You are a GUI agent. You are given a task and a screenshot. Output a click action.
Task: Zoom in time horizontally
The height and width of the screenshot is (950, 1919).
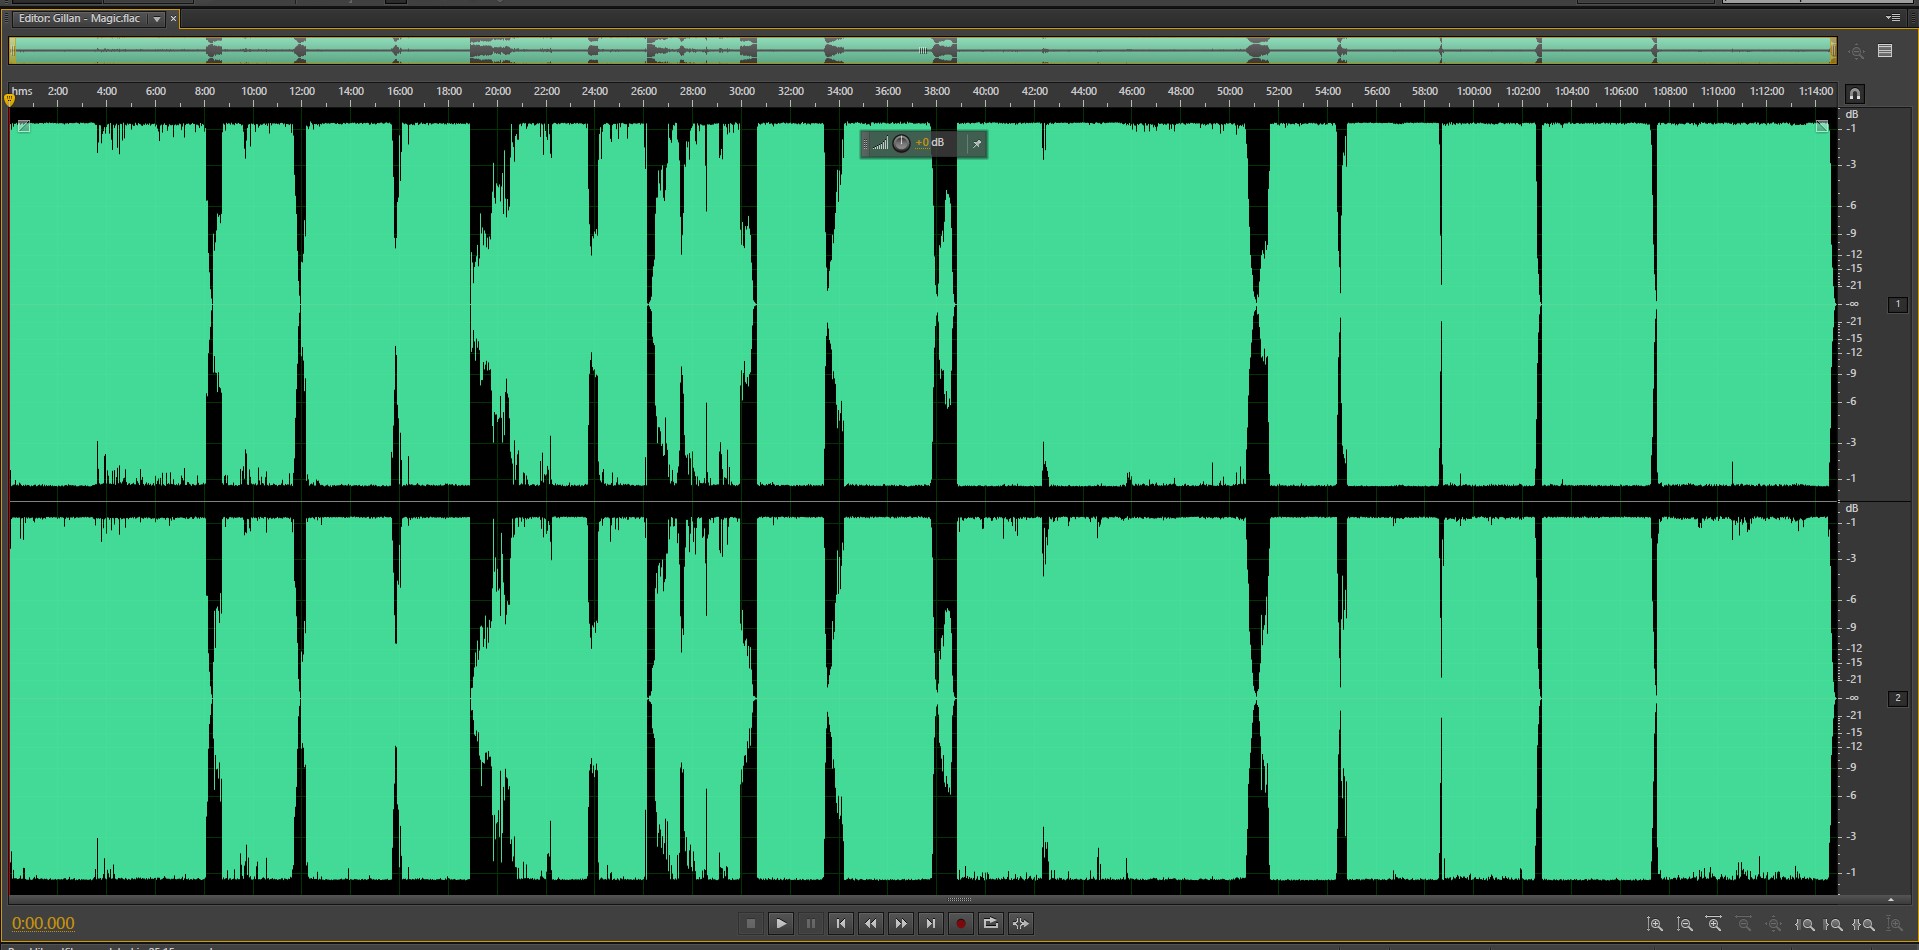tap(1714, 924)
